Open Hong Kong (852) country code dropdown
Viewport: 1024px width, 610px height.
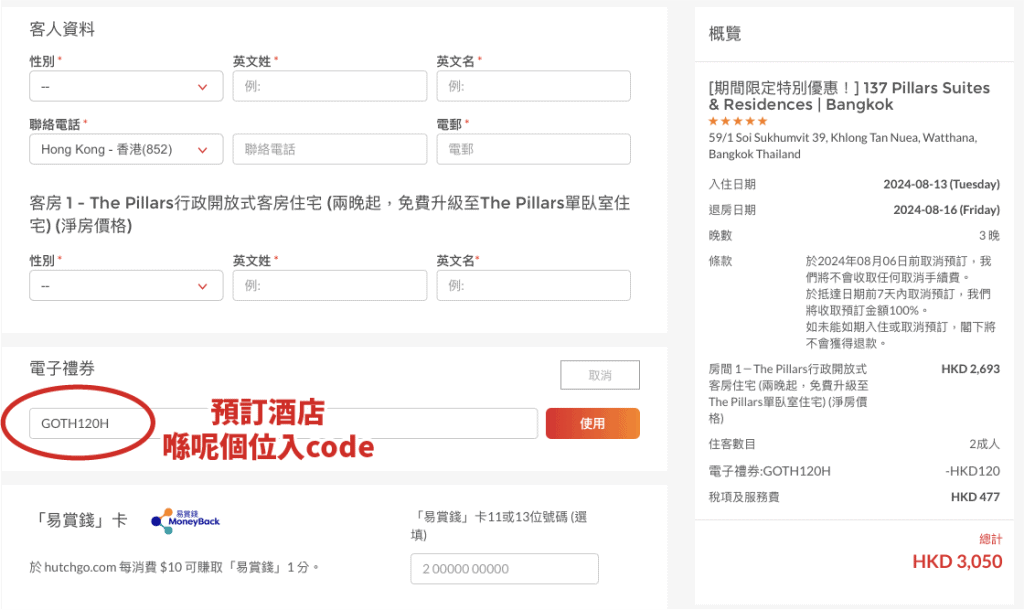[x=120, y=149]
